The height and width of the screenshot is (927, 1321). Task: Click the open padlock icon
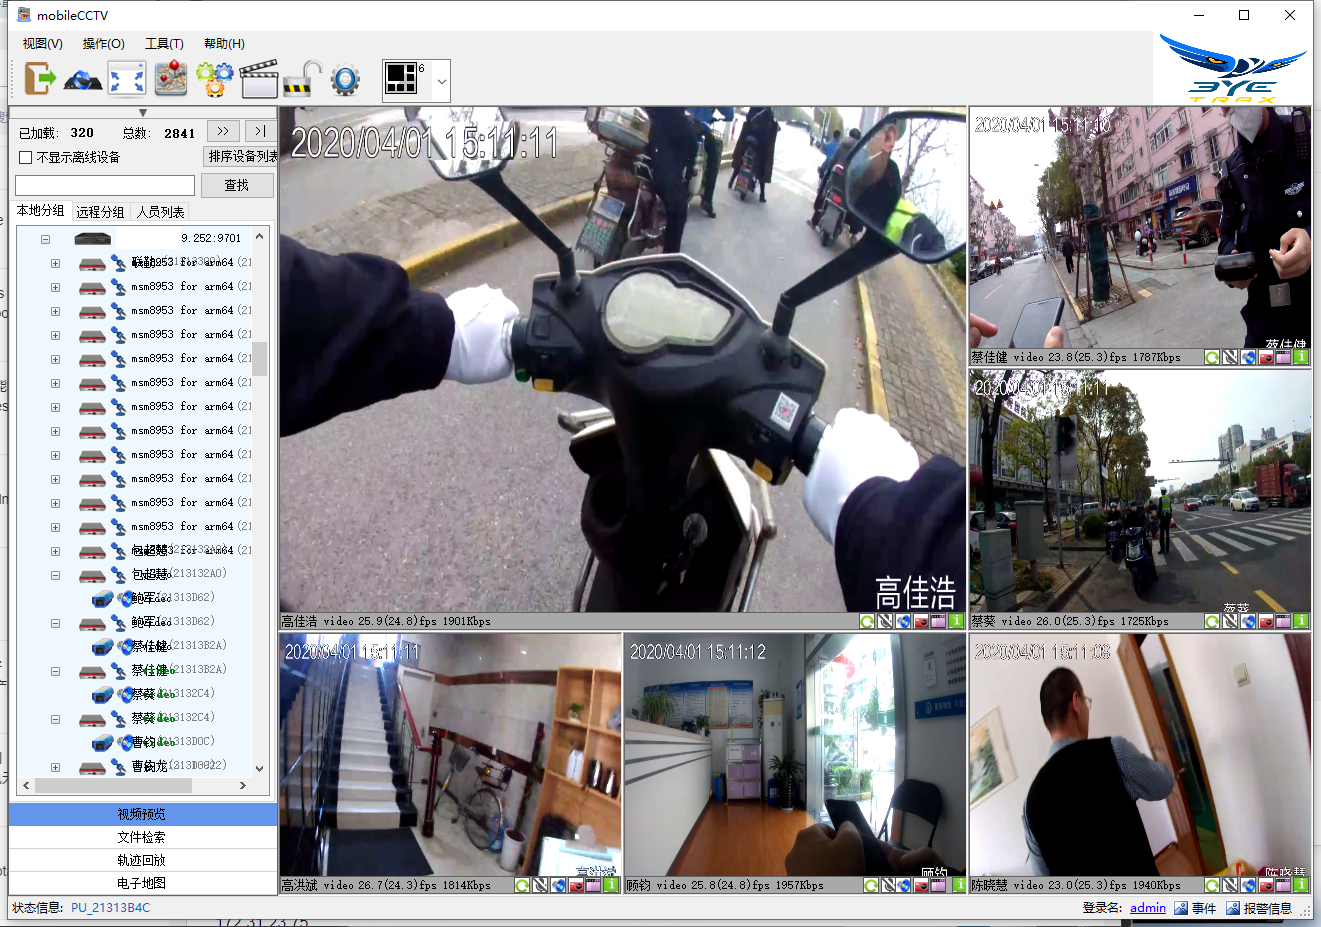[302, 79]
